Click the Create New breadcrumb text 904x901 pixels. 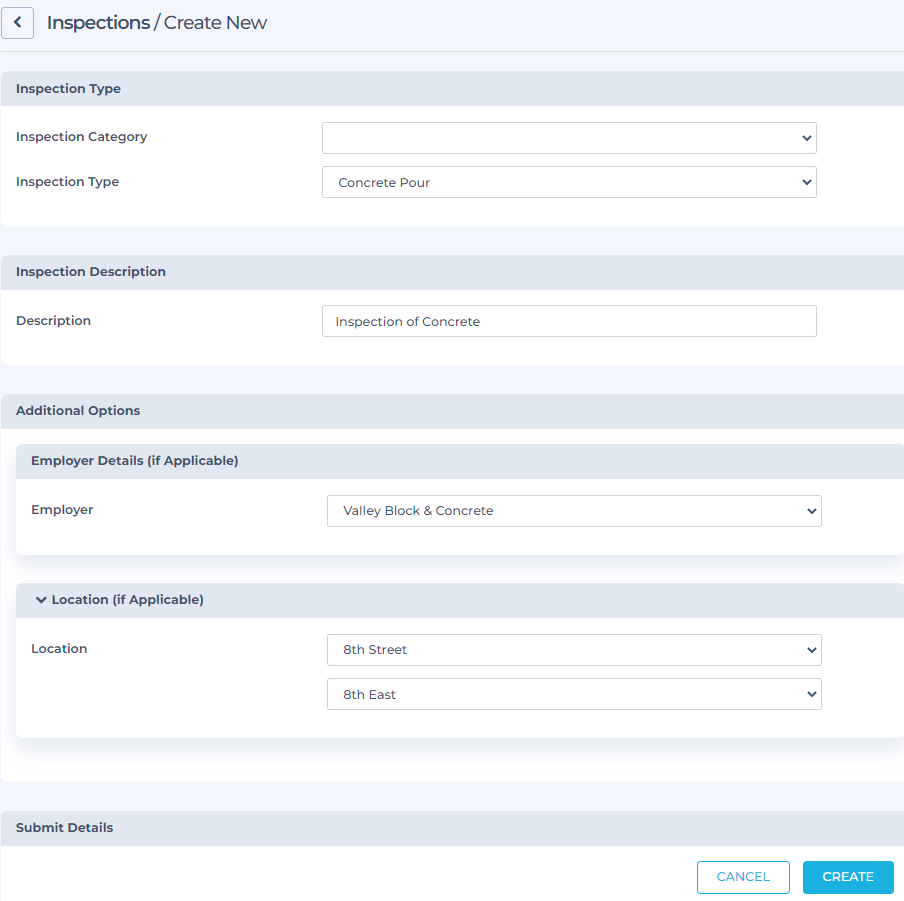(215, 23)
